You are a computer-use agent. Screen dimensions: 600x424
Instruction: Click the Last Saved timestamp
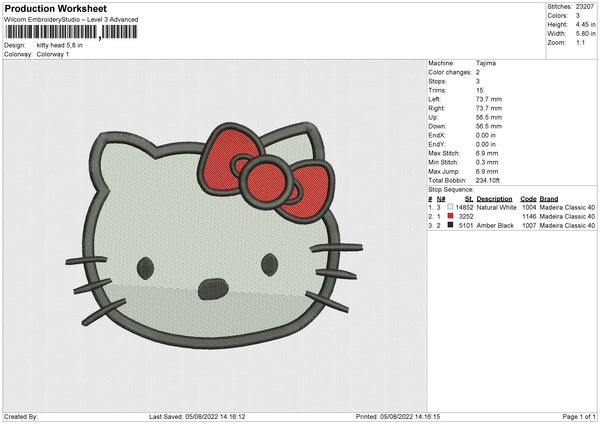tap(197, 416)
